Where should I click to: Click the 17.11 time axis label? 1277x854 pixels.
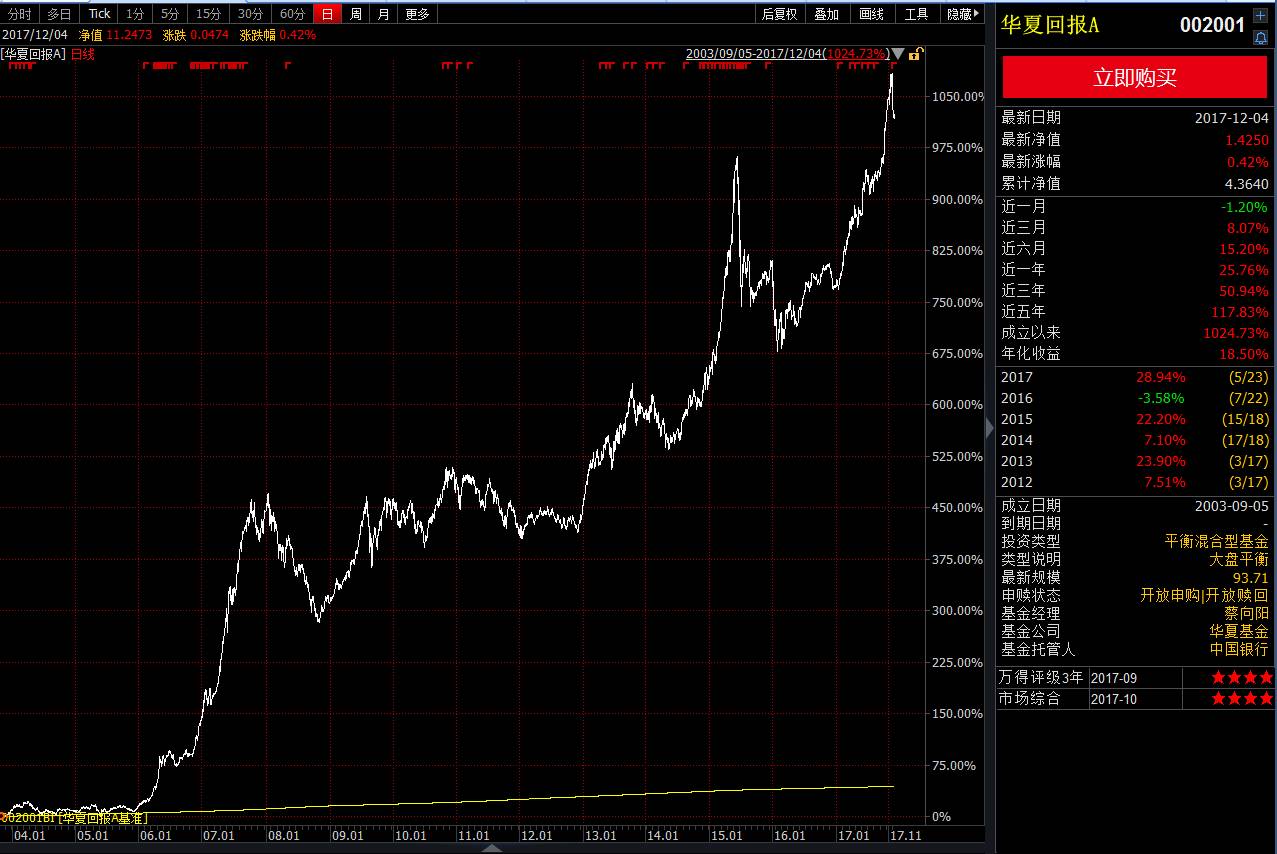click(x=904, y=835)
